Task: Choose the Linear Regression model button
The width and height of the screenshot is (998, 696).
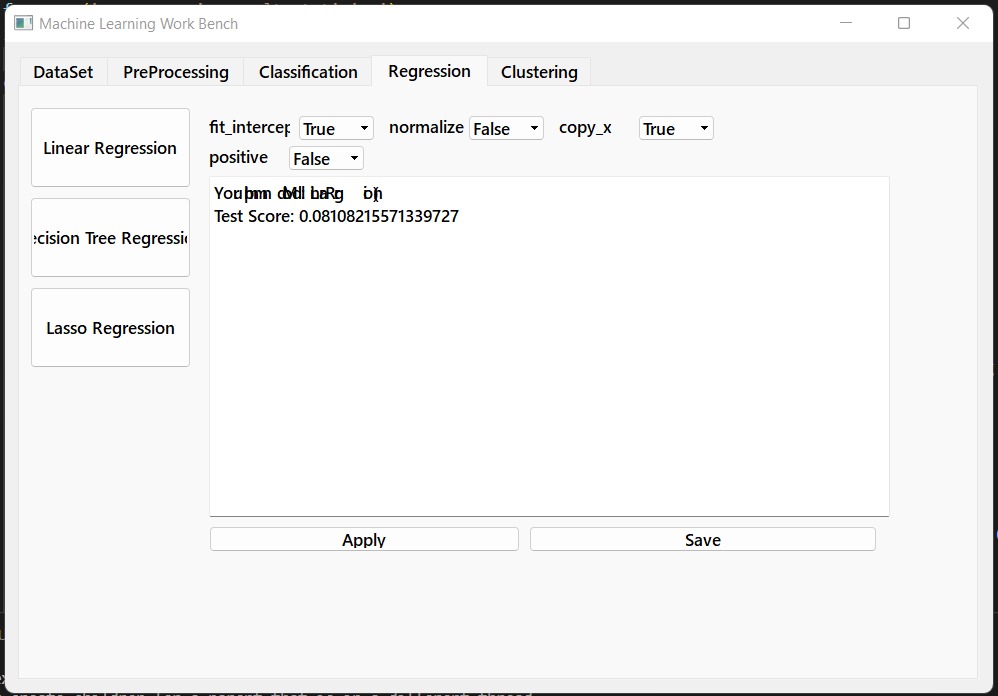Action: pos(110,148)
